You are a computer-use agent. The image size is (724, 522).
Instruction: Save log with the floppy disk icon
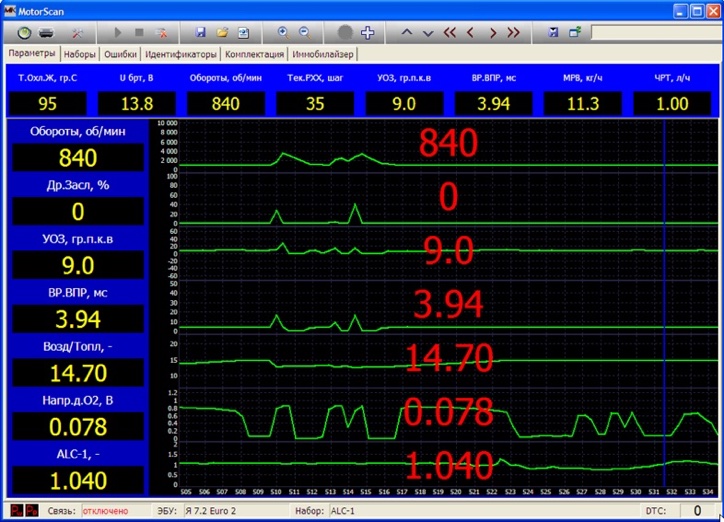tap(200, 32)
